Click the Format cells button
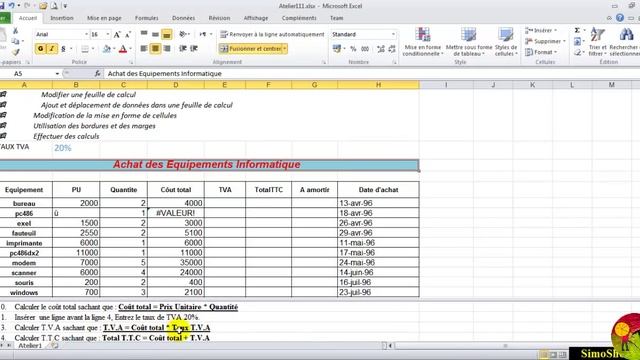 pos(541,52)
